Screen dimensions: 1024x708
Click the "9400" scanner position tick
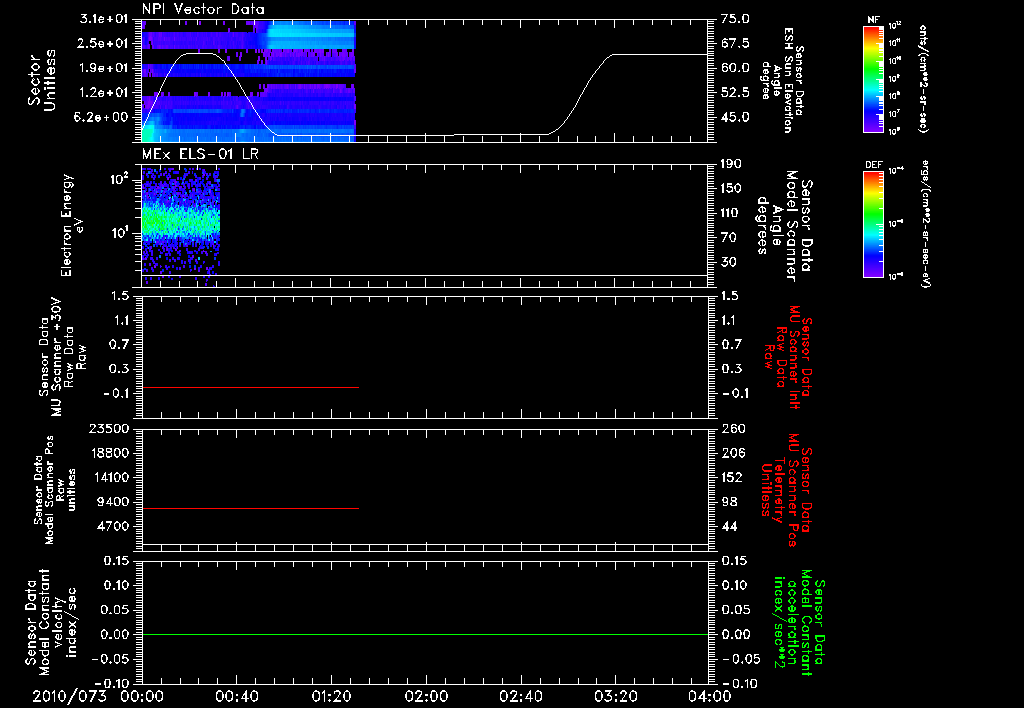[115, 502]
